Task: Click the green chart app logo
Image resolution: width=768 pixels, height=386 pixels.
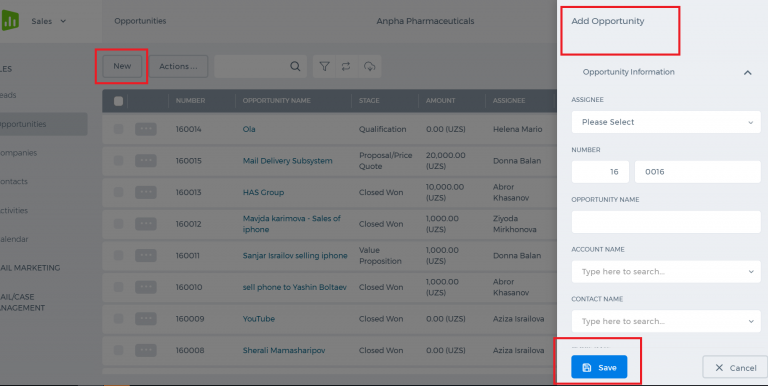Action: pyautogui.click(x=9, y=21)
